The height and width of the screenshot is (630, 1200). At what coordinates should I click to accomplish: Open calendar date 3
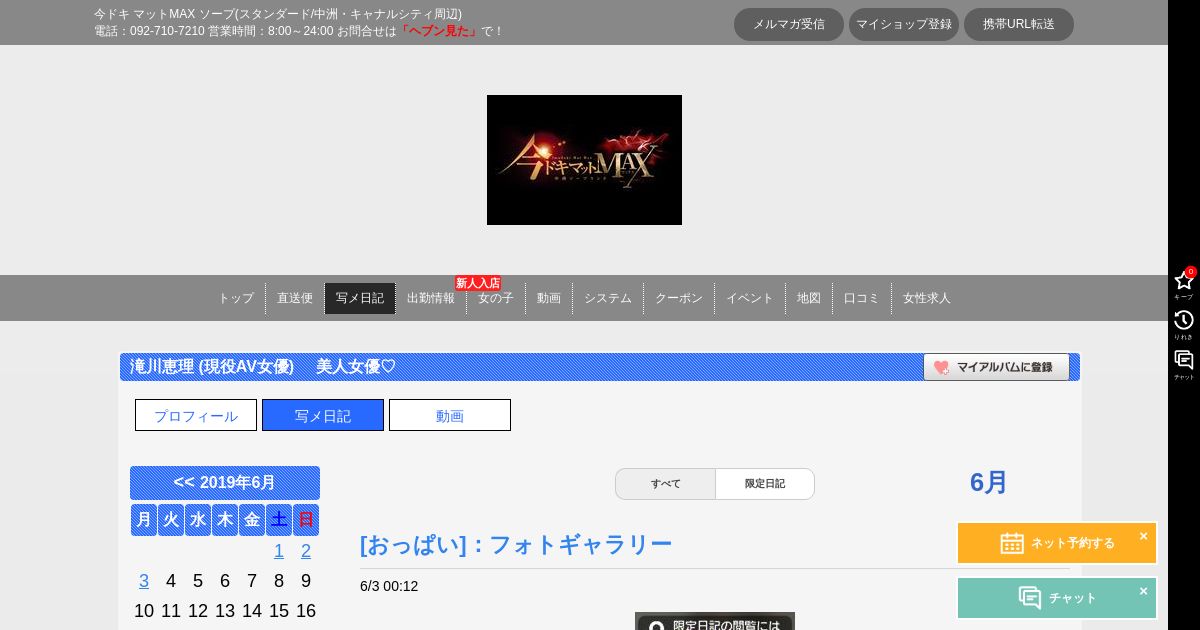[144, 581]
